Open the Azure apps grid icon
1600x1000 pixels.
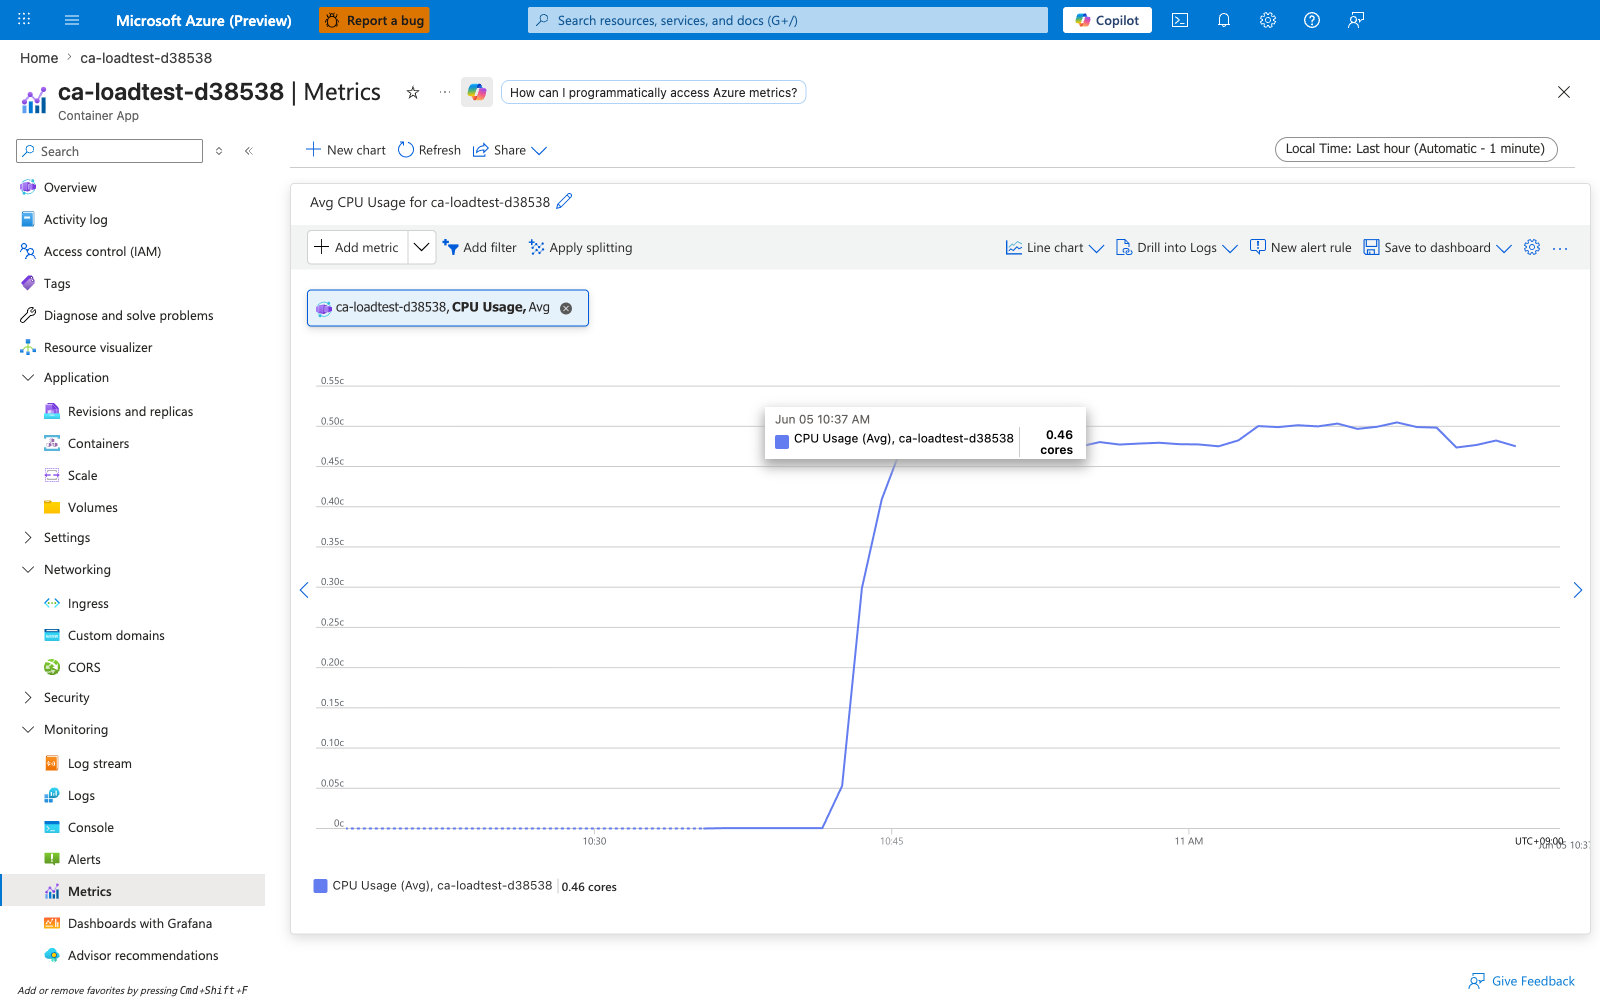tap(24, 20)
